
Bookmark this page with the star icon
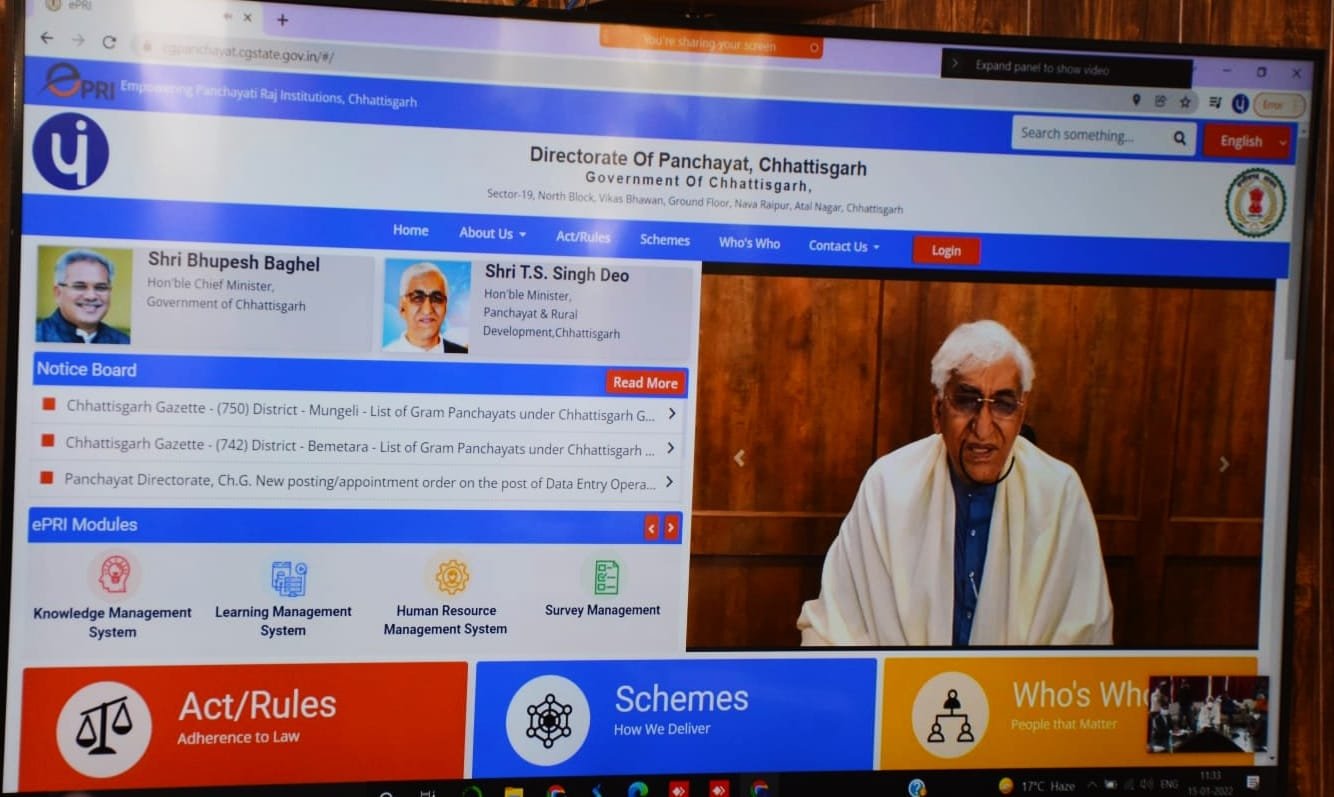point(1185,101)
